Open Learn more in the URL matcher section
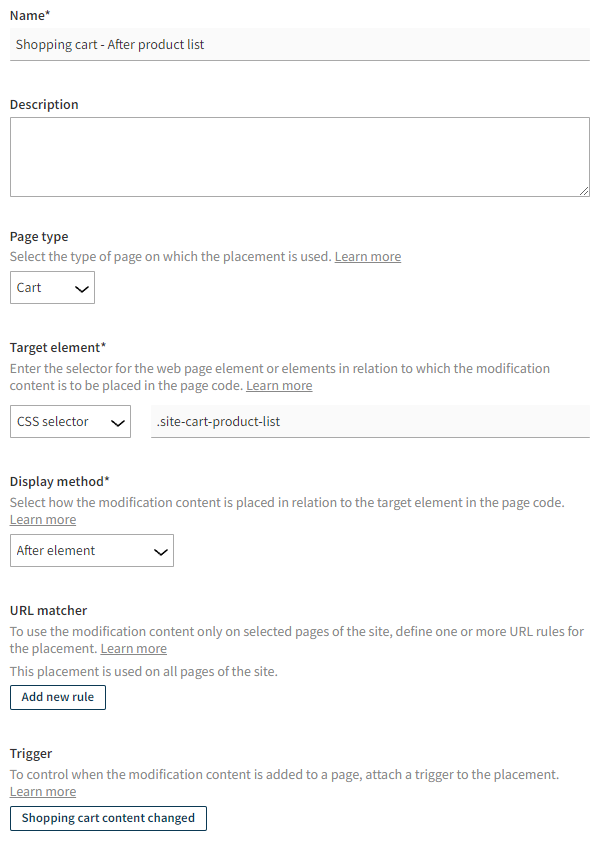600x841 pixels. pos(133,648)
